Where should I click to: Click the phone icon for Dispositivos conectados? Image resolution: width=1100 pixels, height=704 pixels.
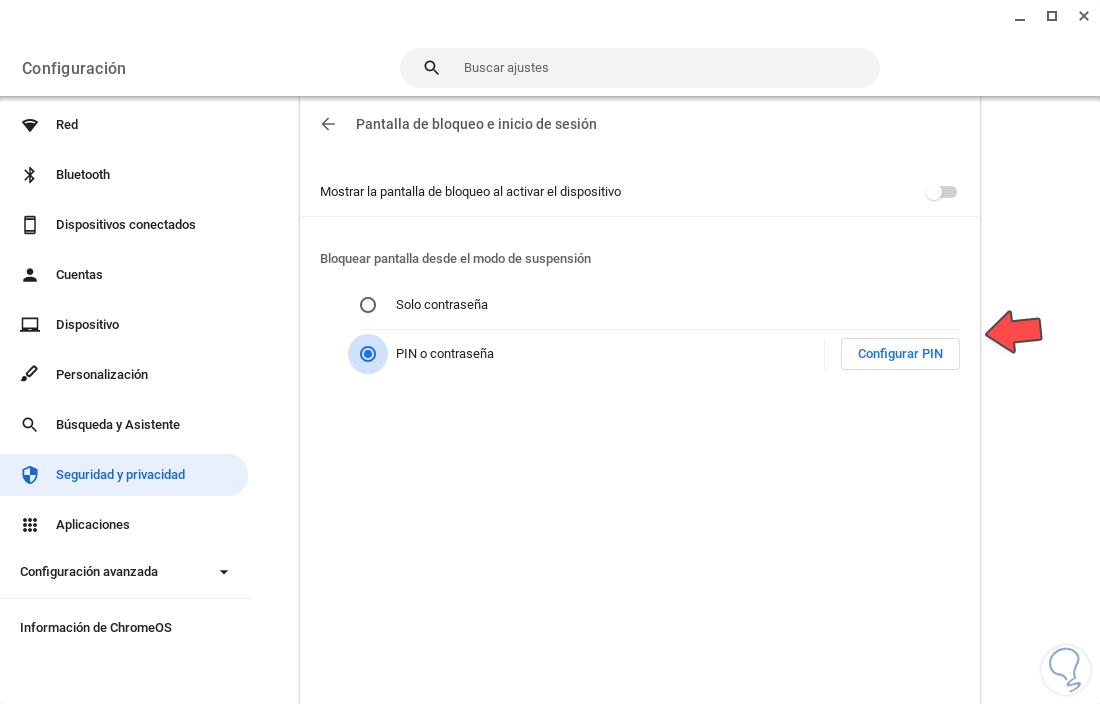click(30, 225)
